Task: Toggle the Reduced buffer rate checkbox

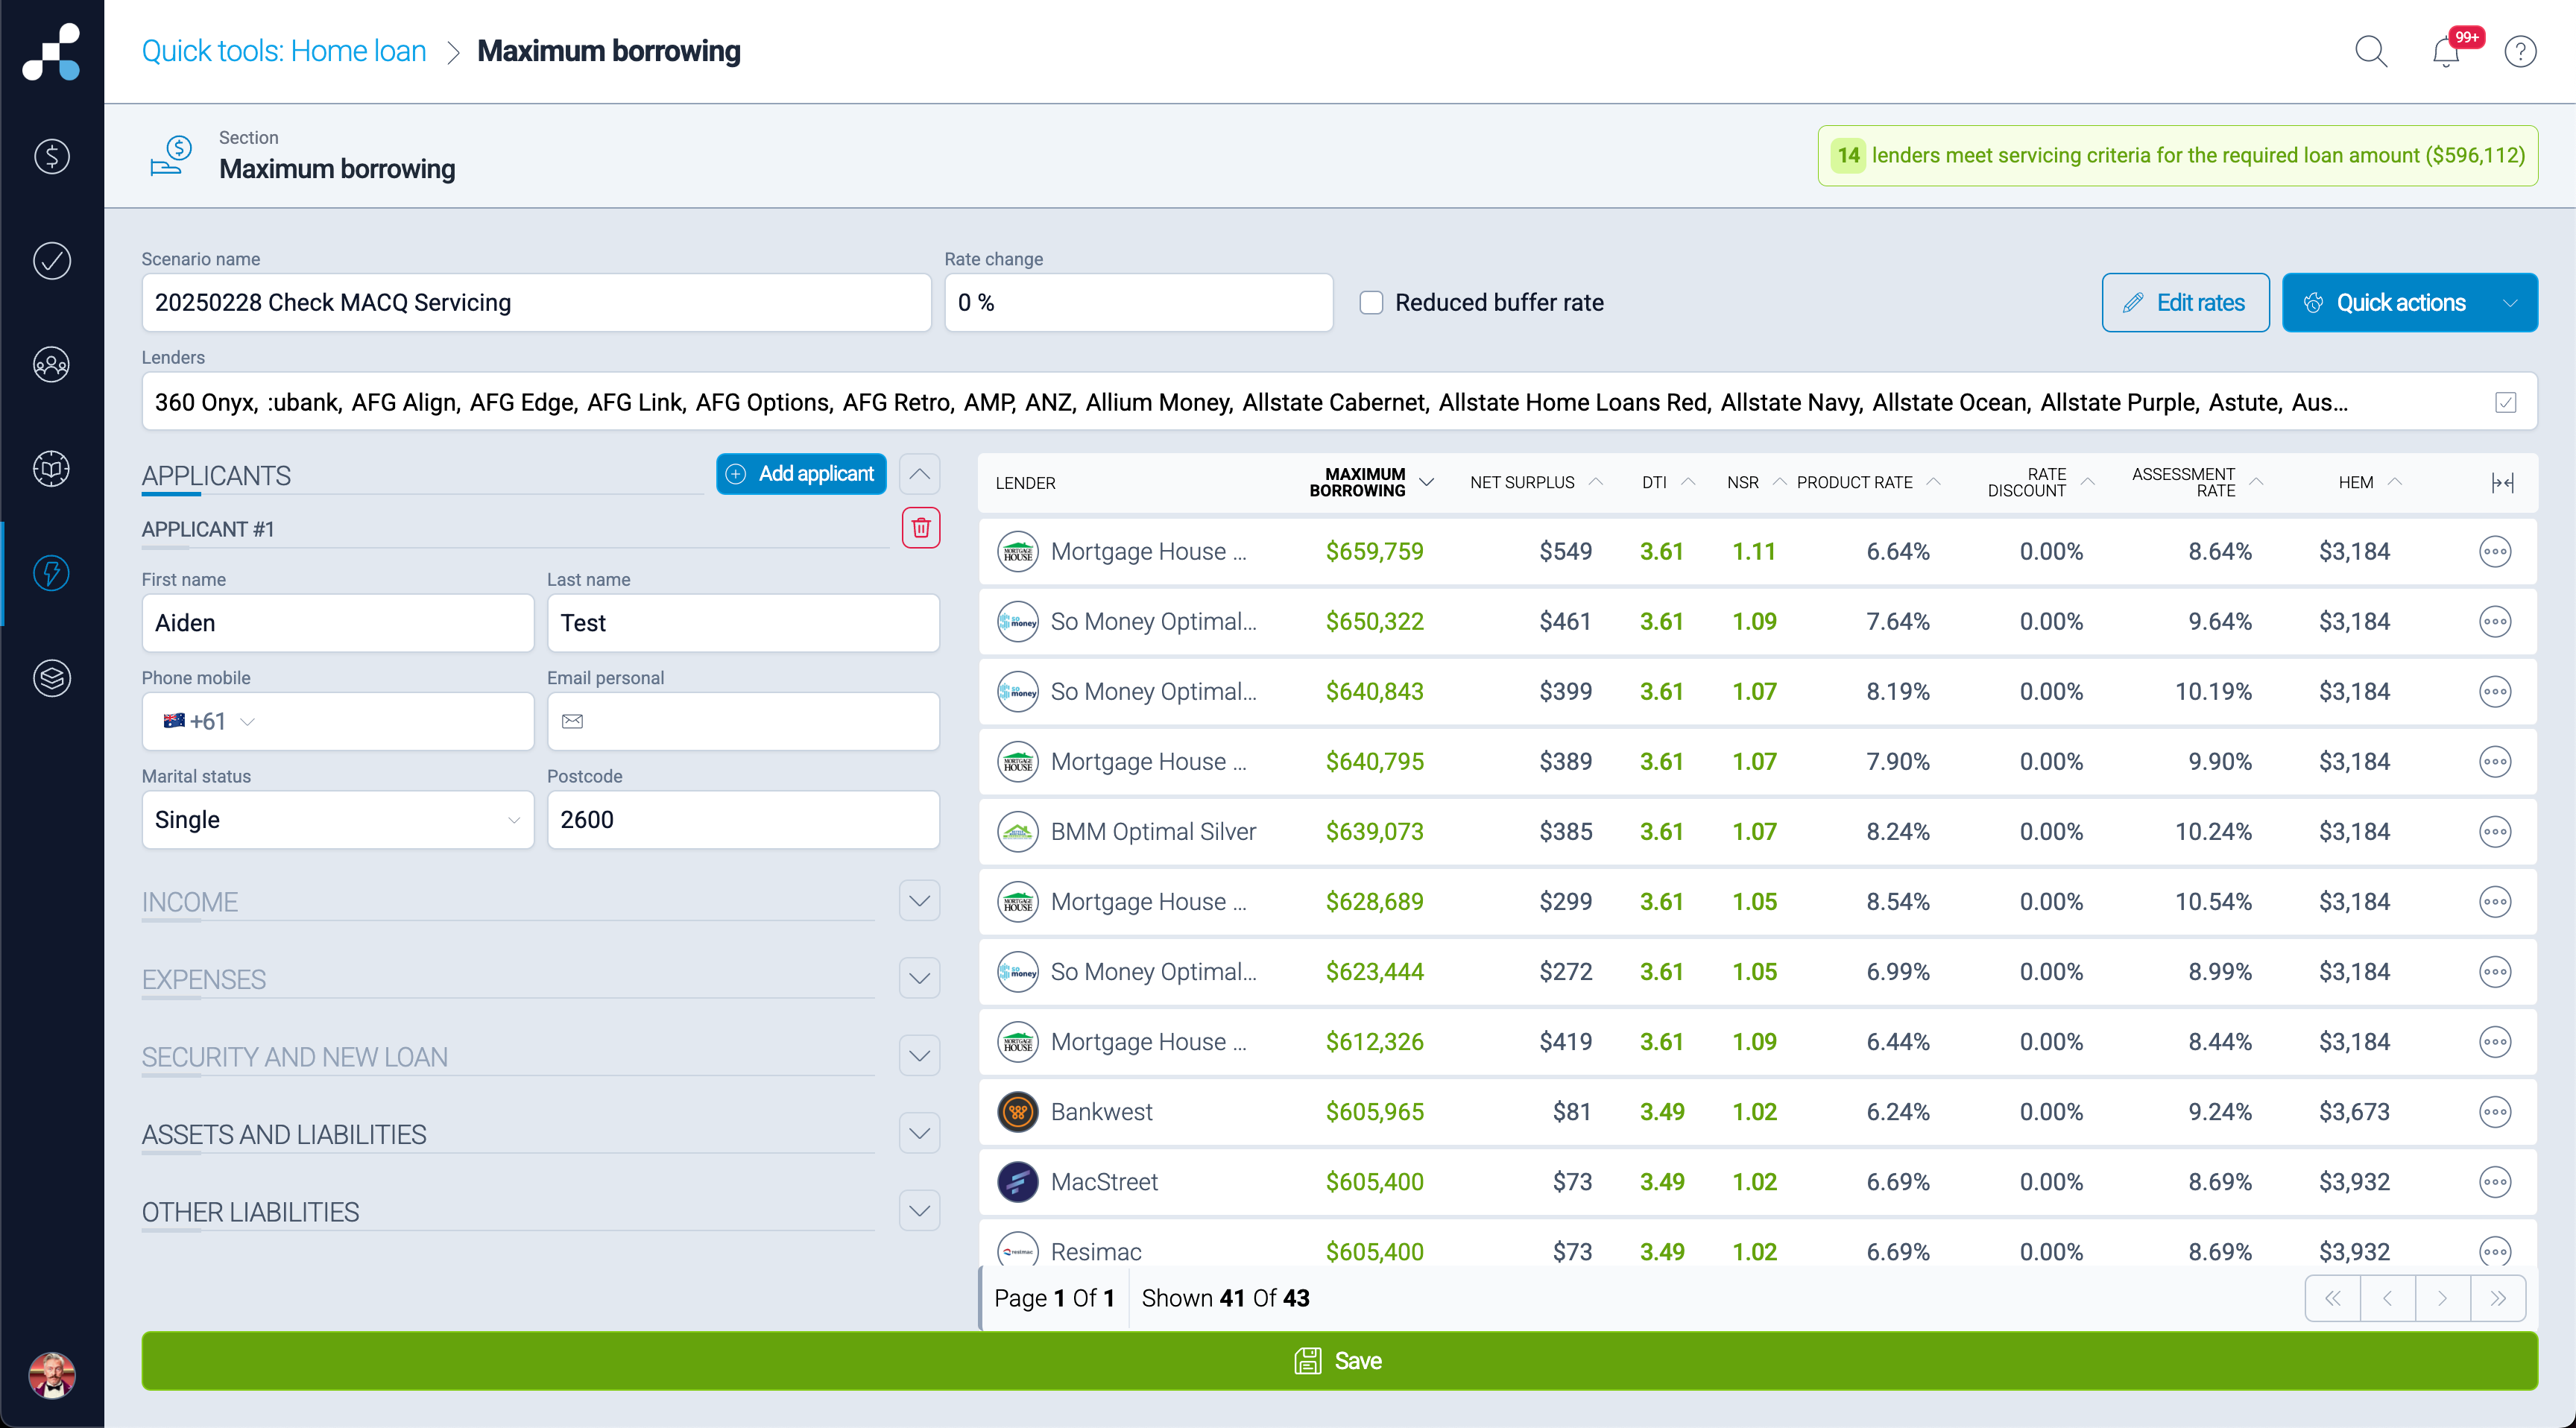Action: pos(1371,302)
